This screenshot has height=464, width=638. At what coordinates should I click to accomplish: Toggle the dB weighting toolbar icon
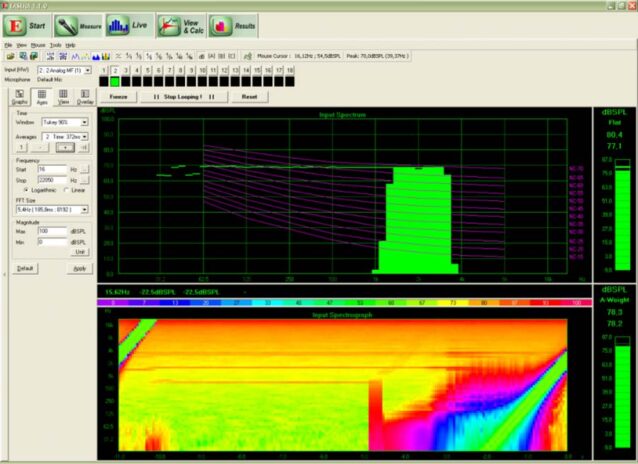pyautogui.click(x=201, y=56)
